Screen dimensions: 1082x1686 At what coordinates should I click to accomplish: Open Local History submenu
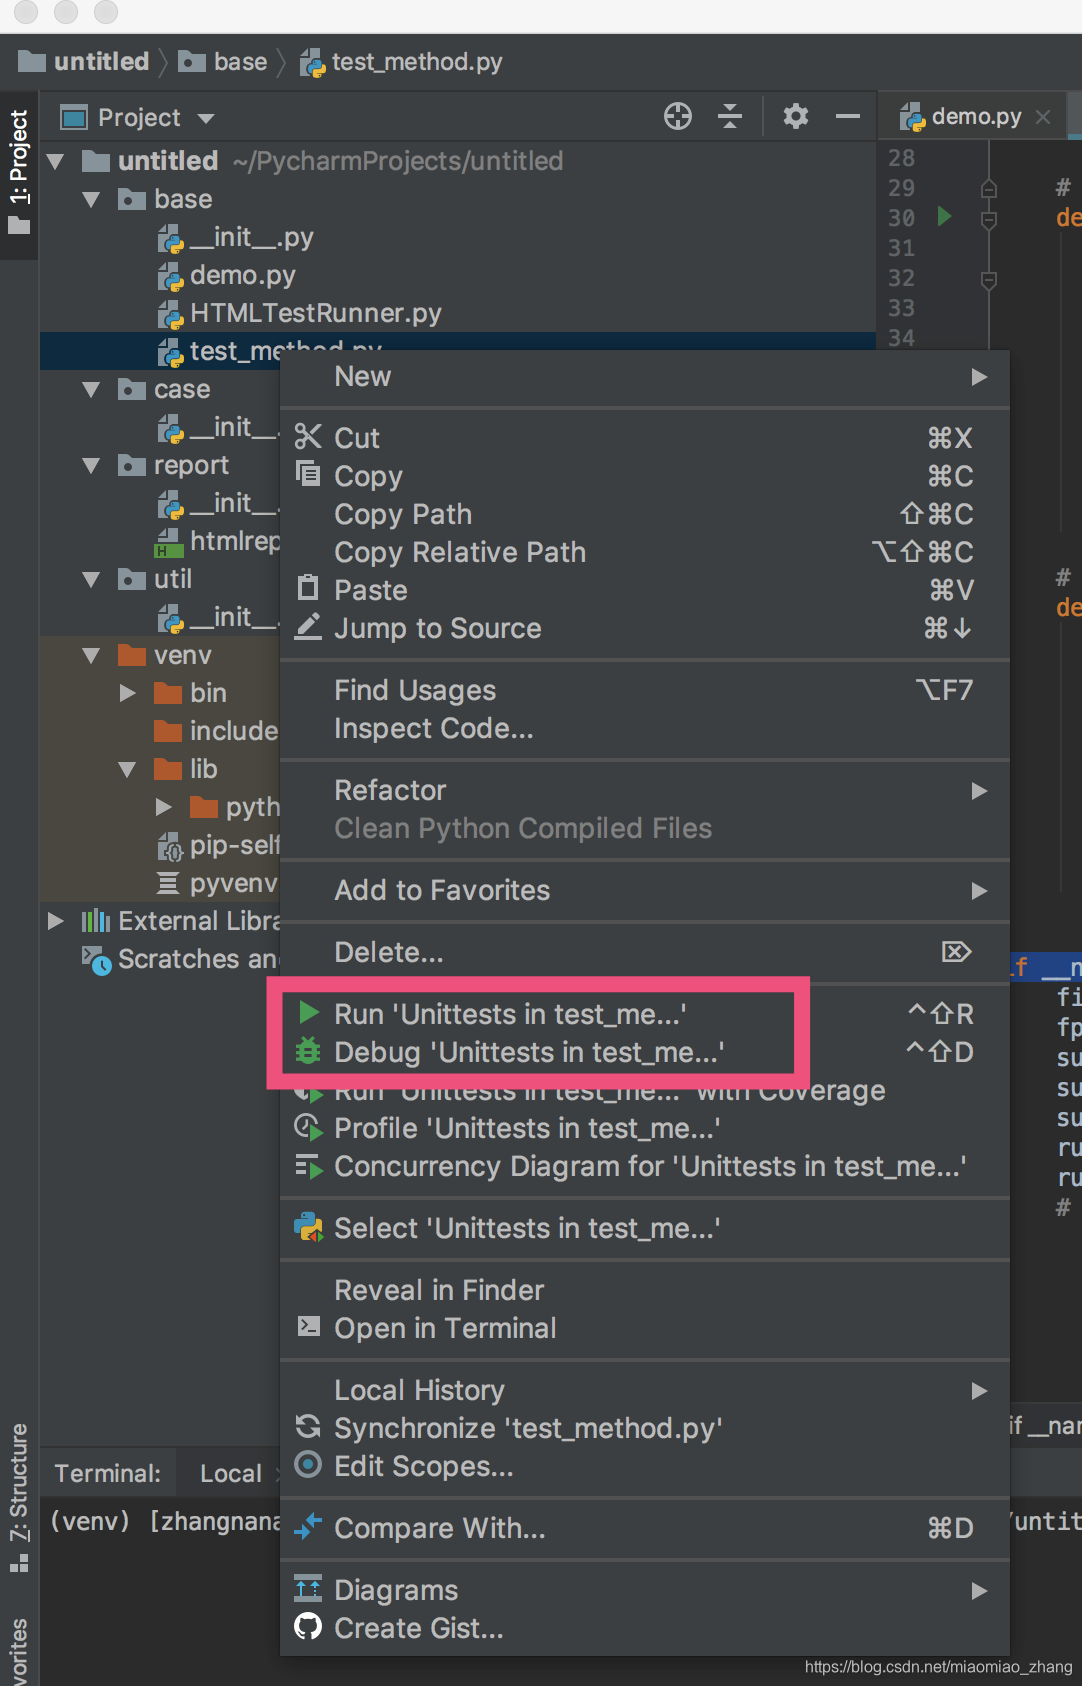[x=645, y=1390]
